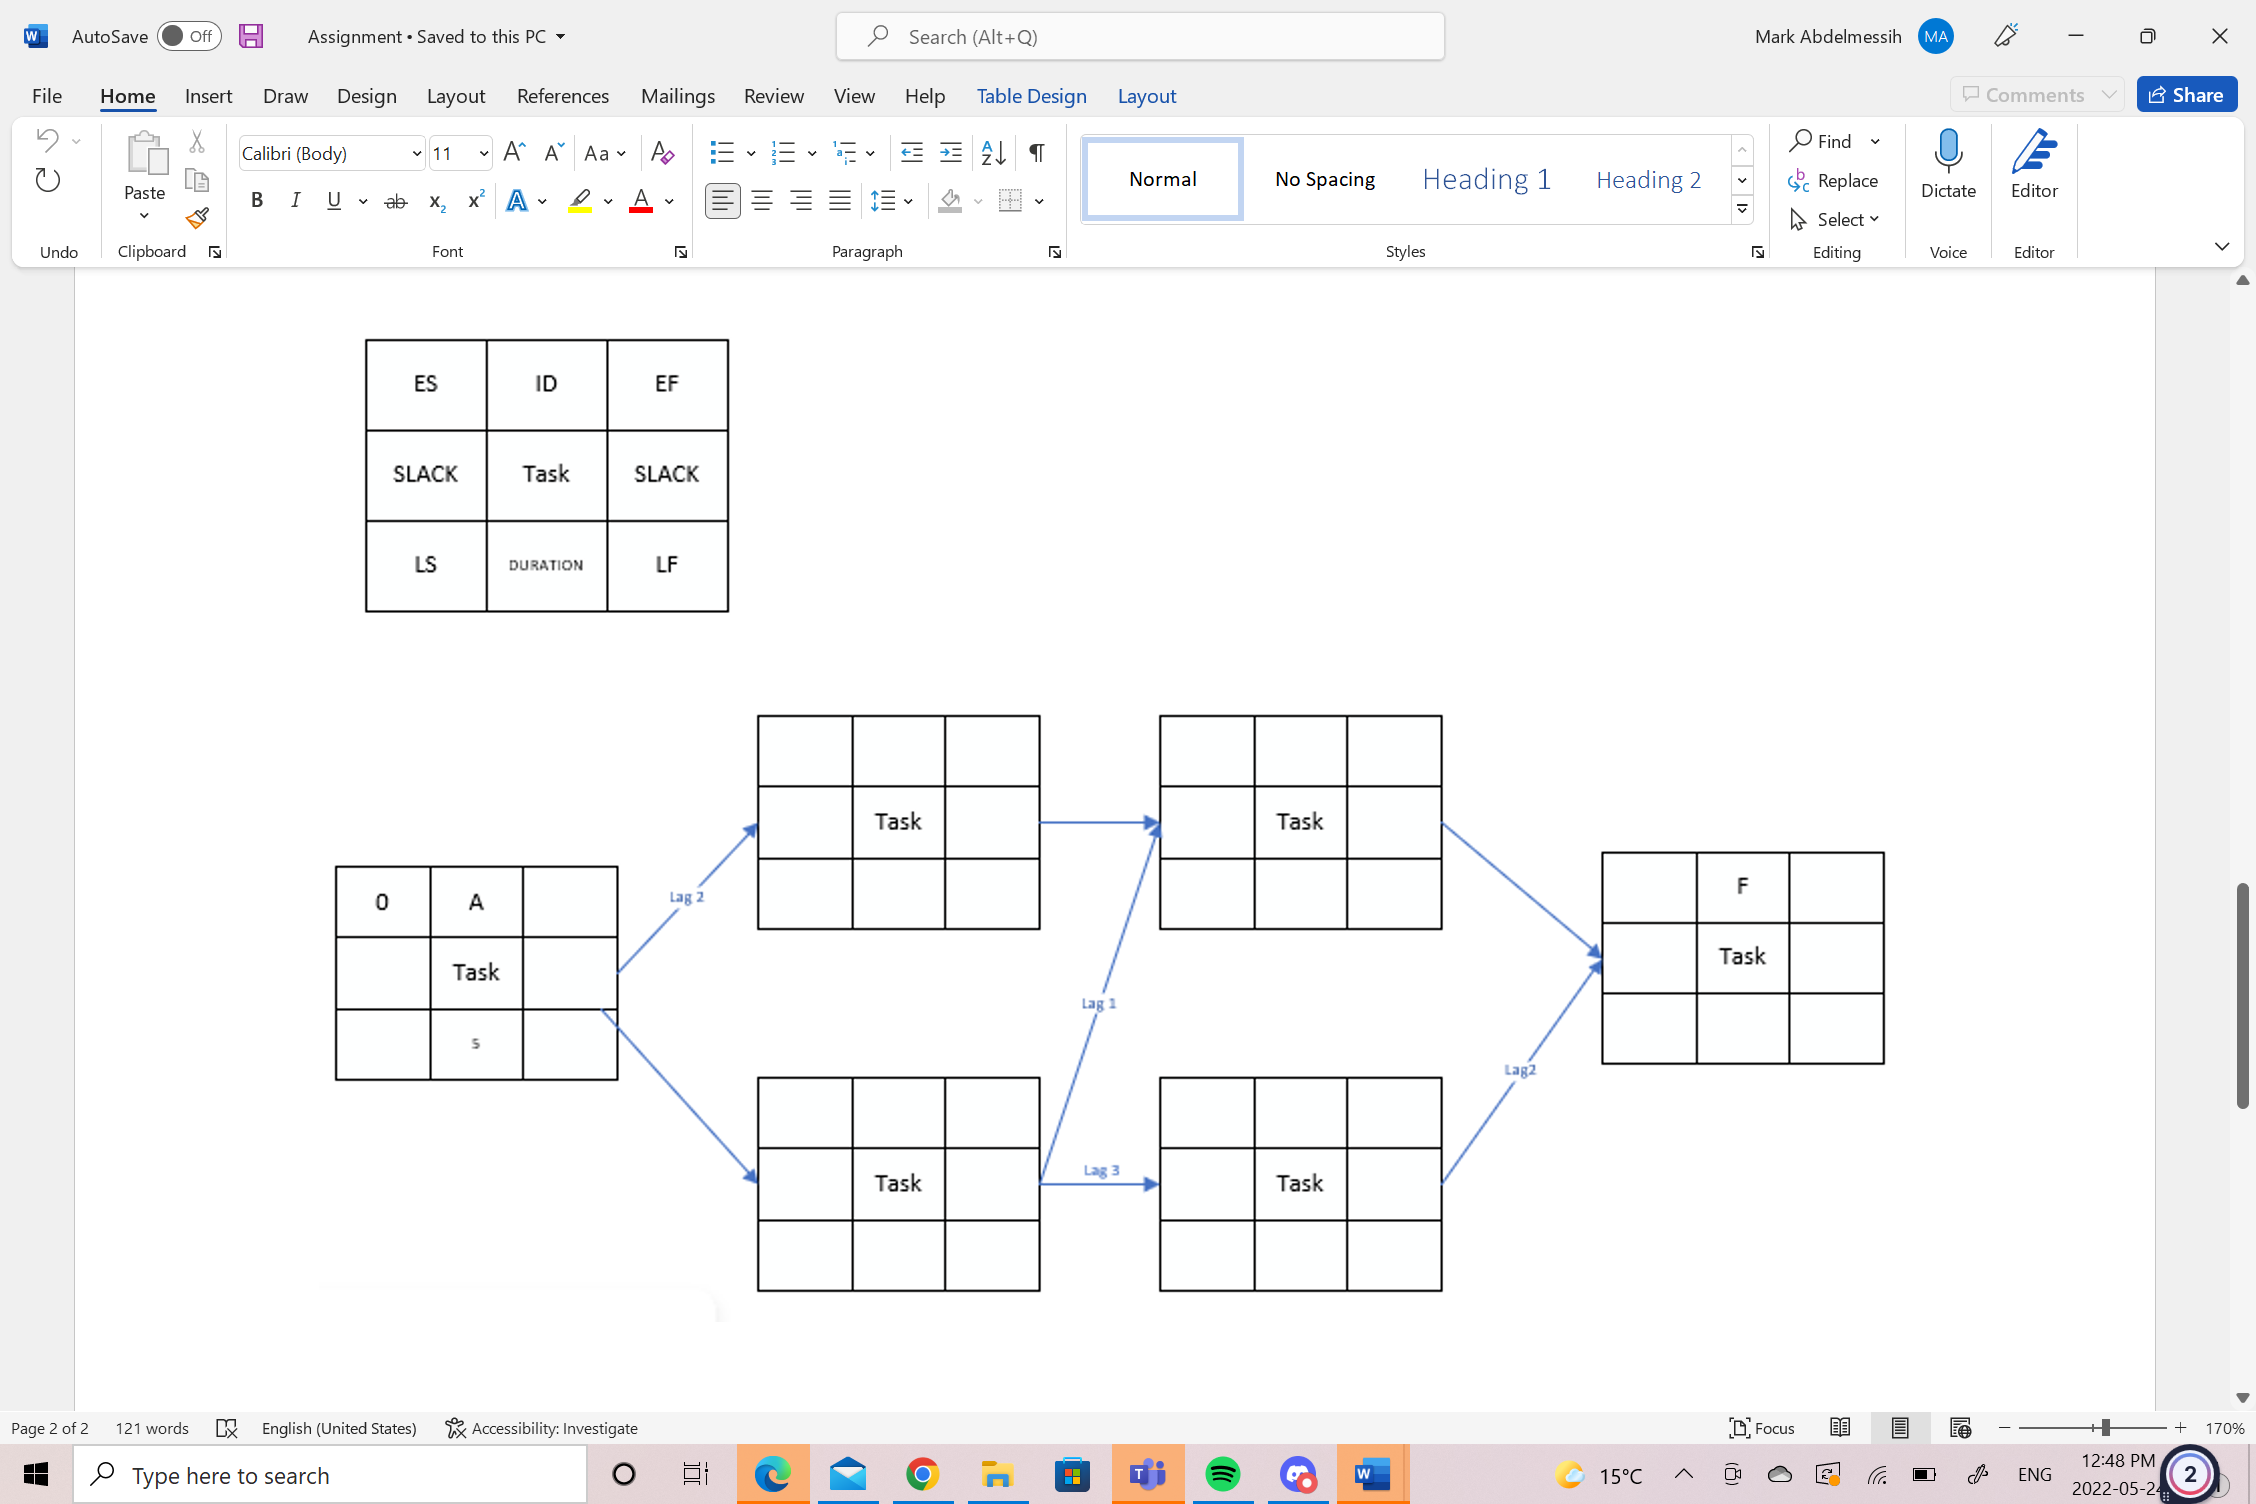Apply strikethrough formatting icon
The image size is (2256, 1504).
tap(396, 201)
